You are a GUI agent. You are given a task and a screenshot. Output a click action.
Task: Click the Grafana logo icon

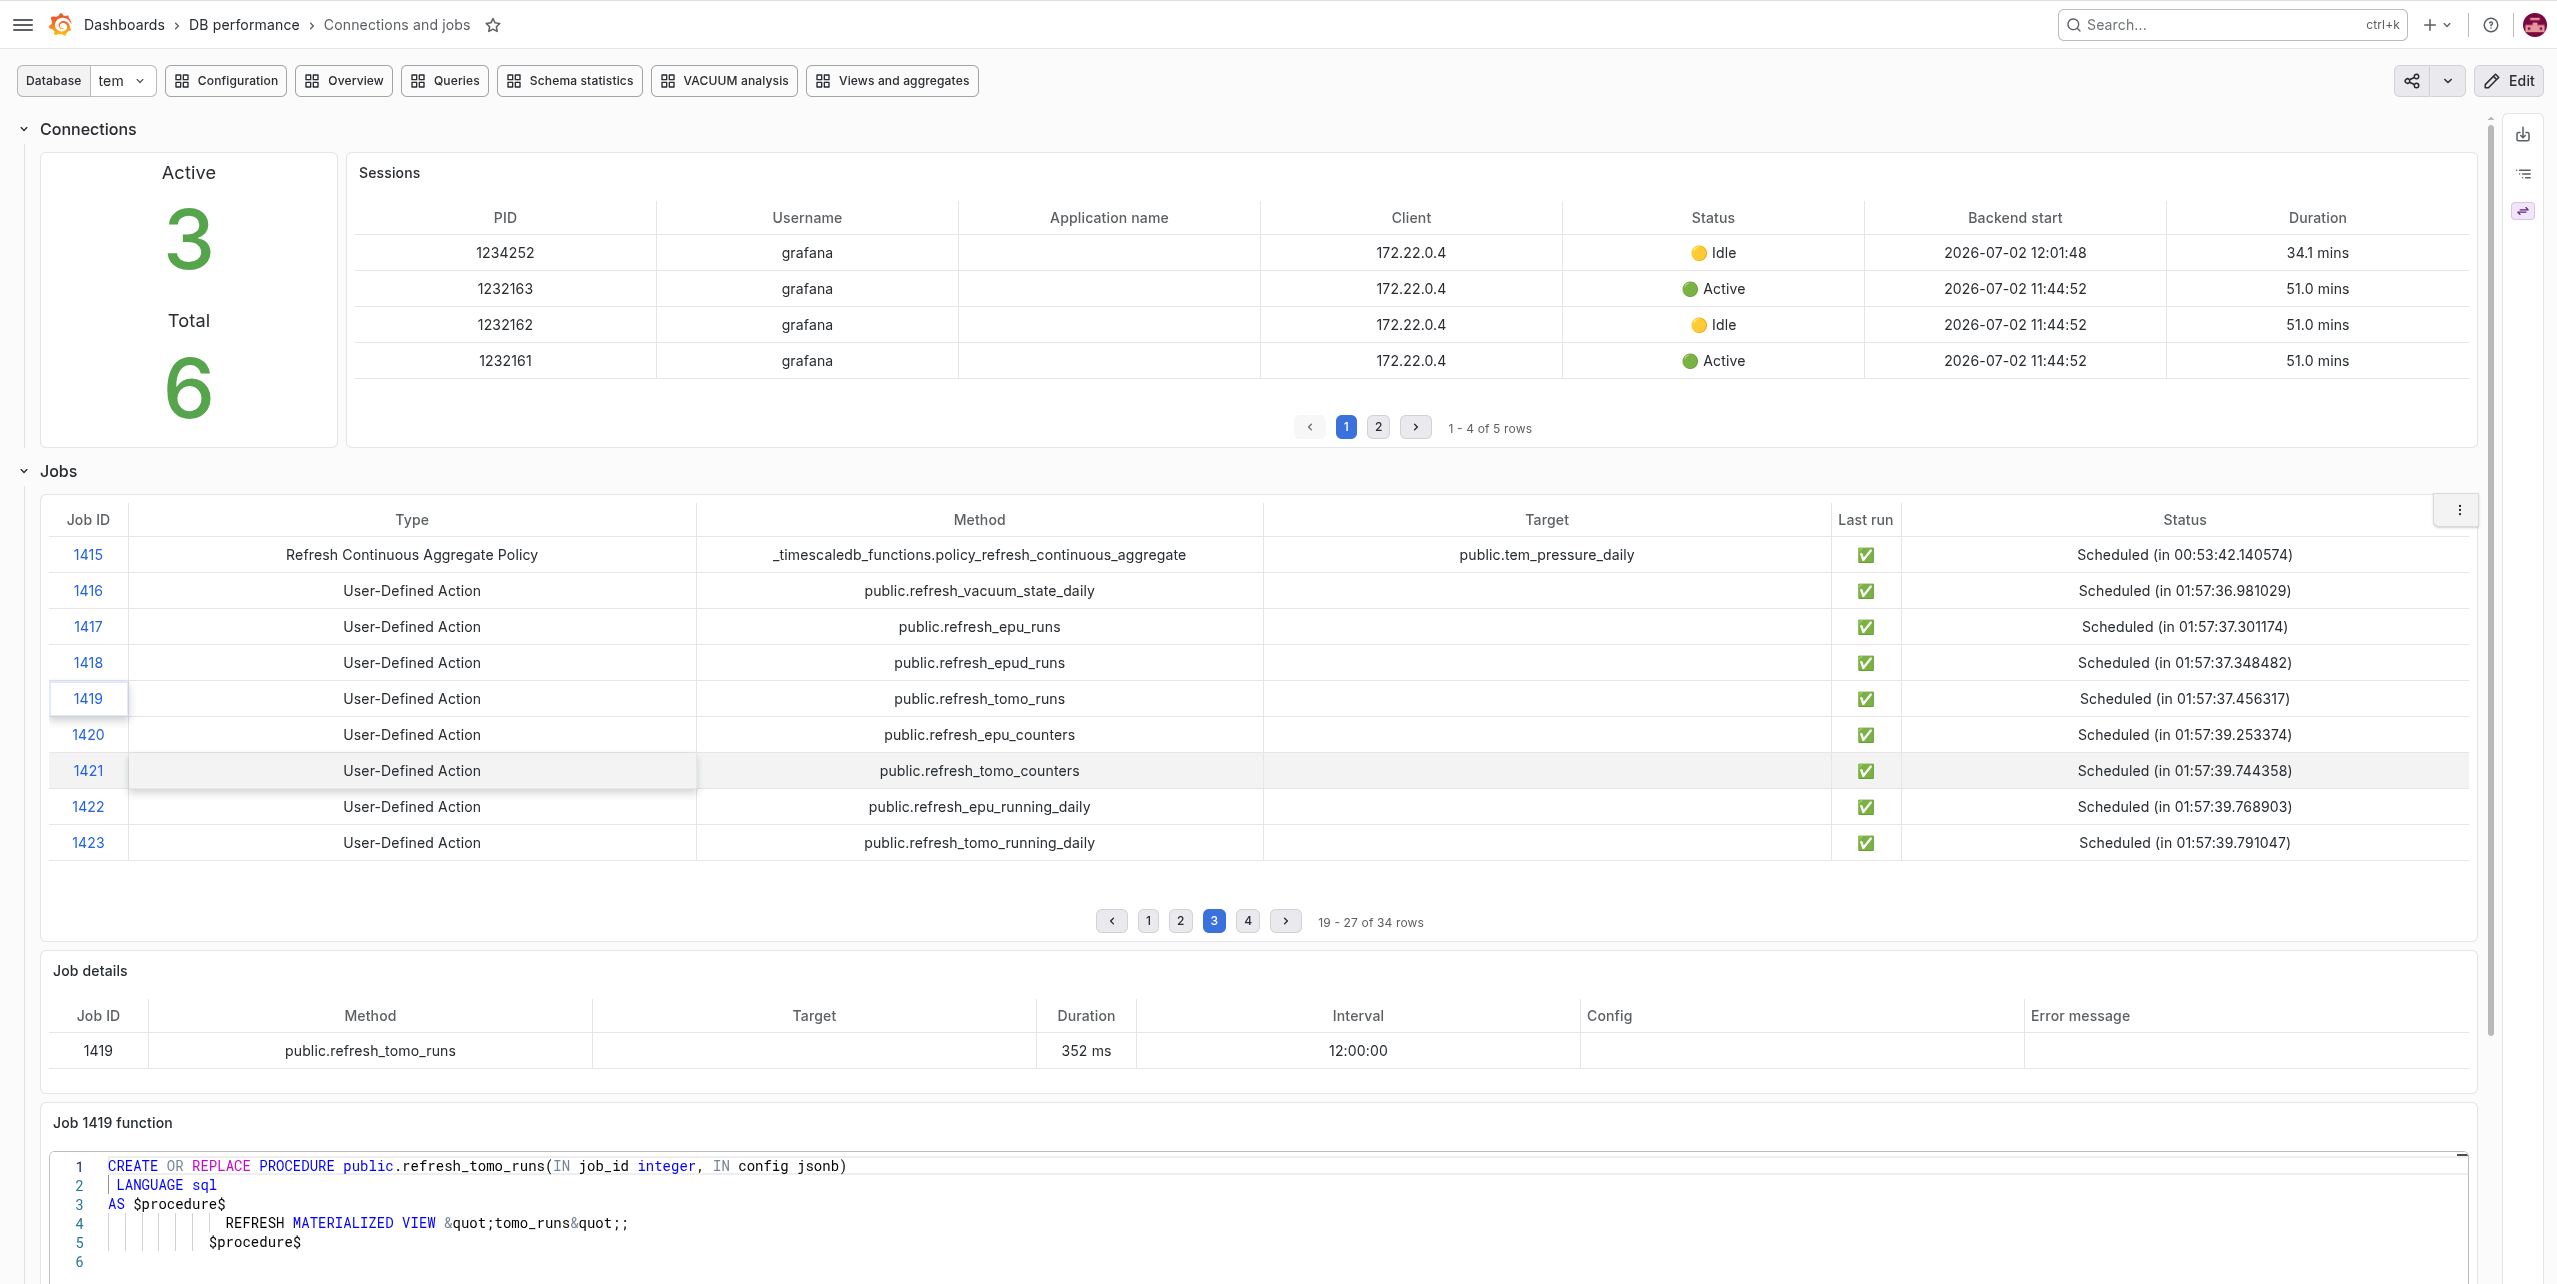point(61,25)
